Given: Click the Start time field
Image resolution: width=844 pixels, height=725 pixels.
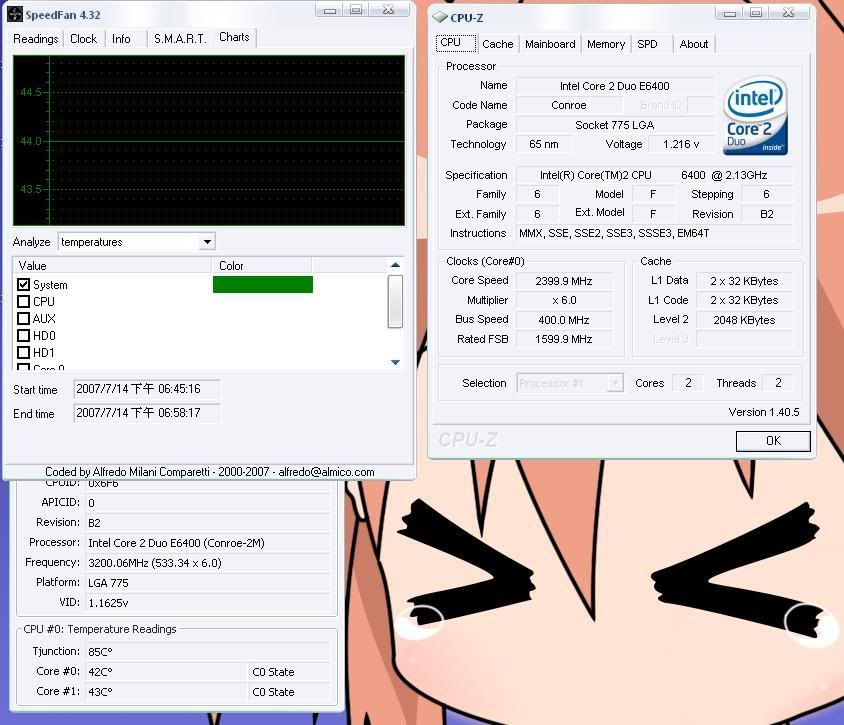Looking at the screenshot, I should coord(146,389).
